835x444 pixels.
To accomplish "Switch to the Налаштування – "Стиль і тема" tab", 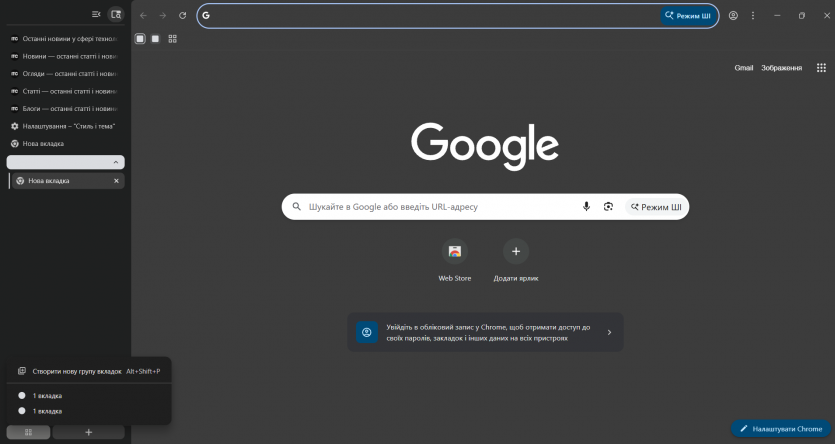I will pos(64,126).
